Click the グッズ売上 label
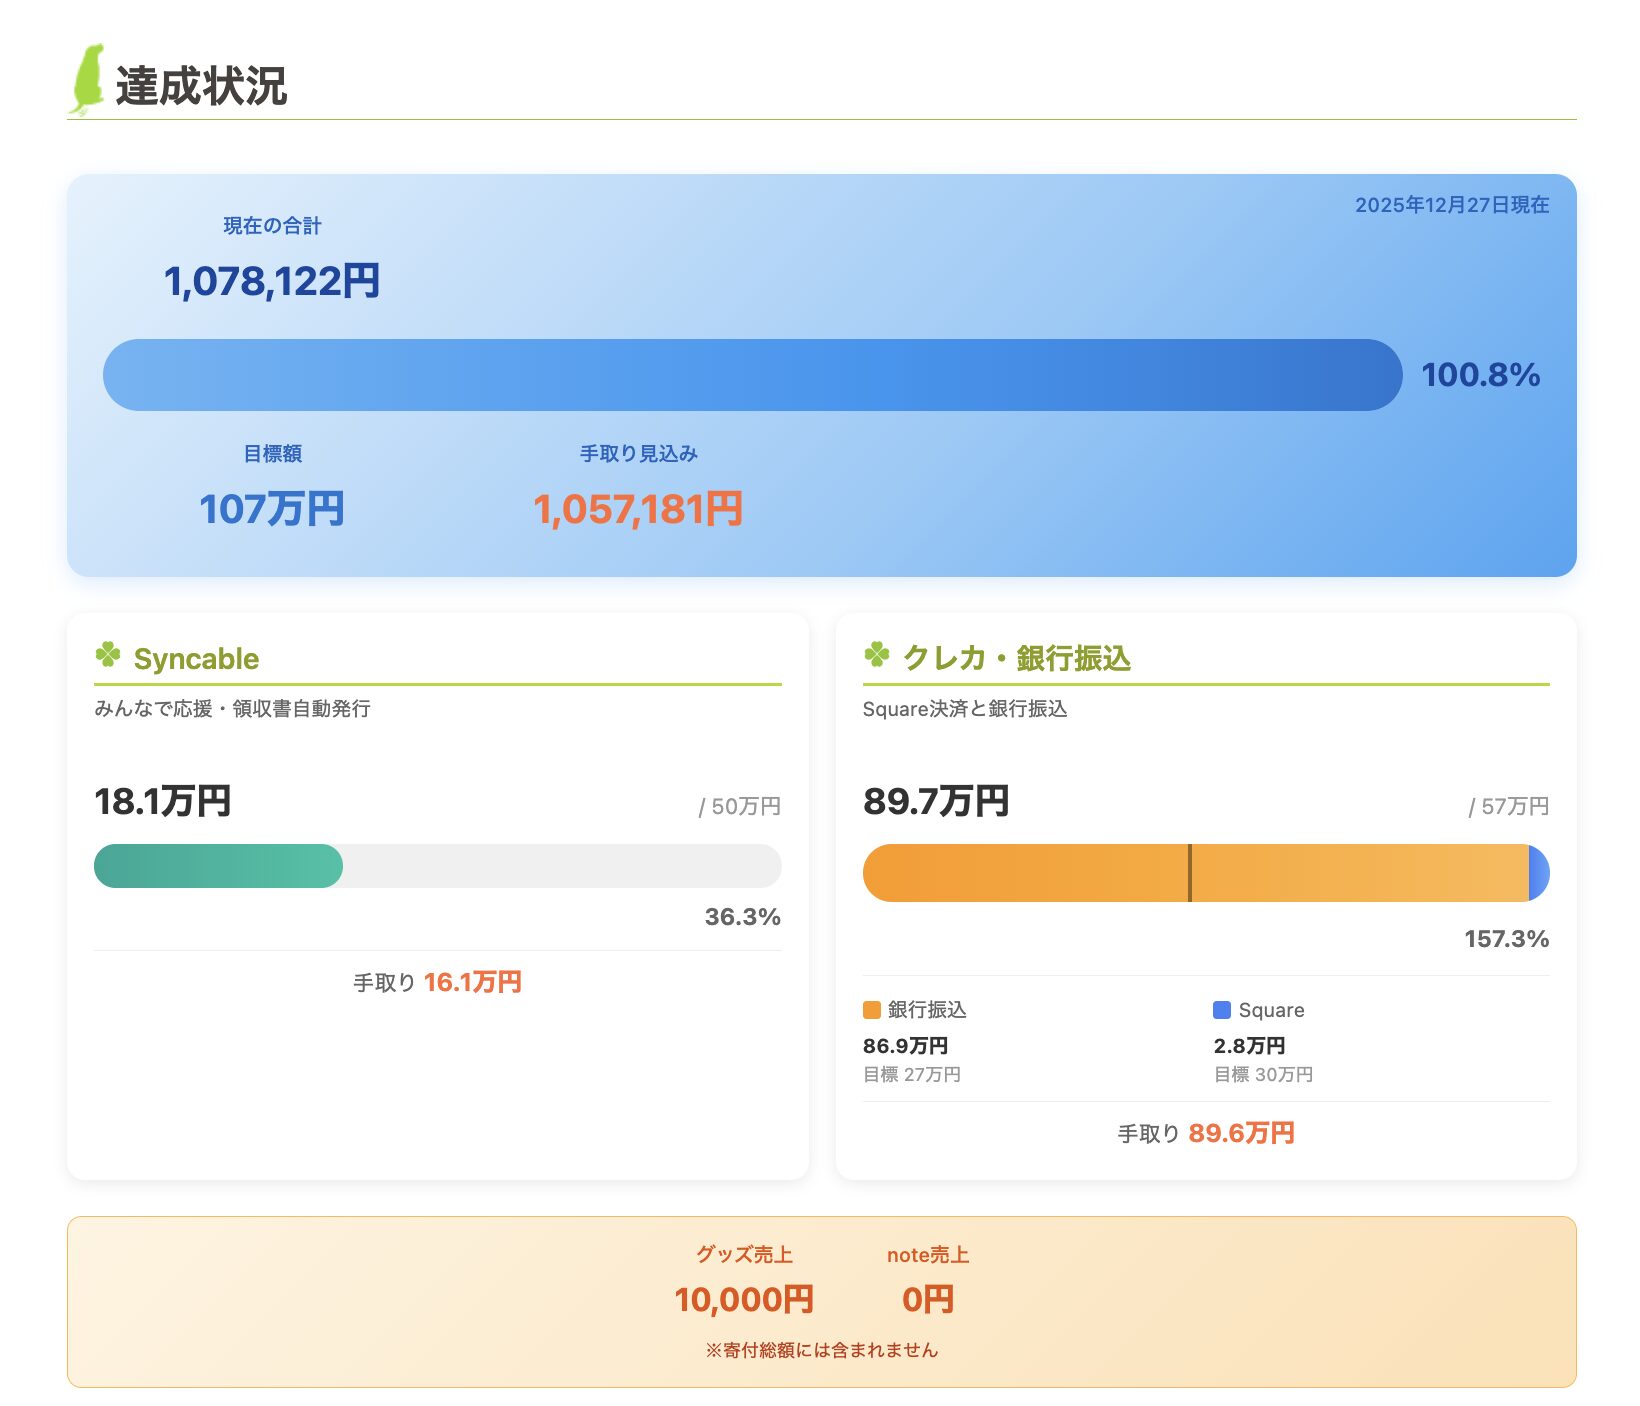Image resolution: width=1640 pixels, height=1406 pixels. (744, 1255)
